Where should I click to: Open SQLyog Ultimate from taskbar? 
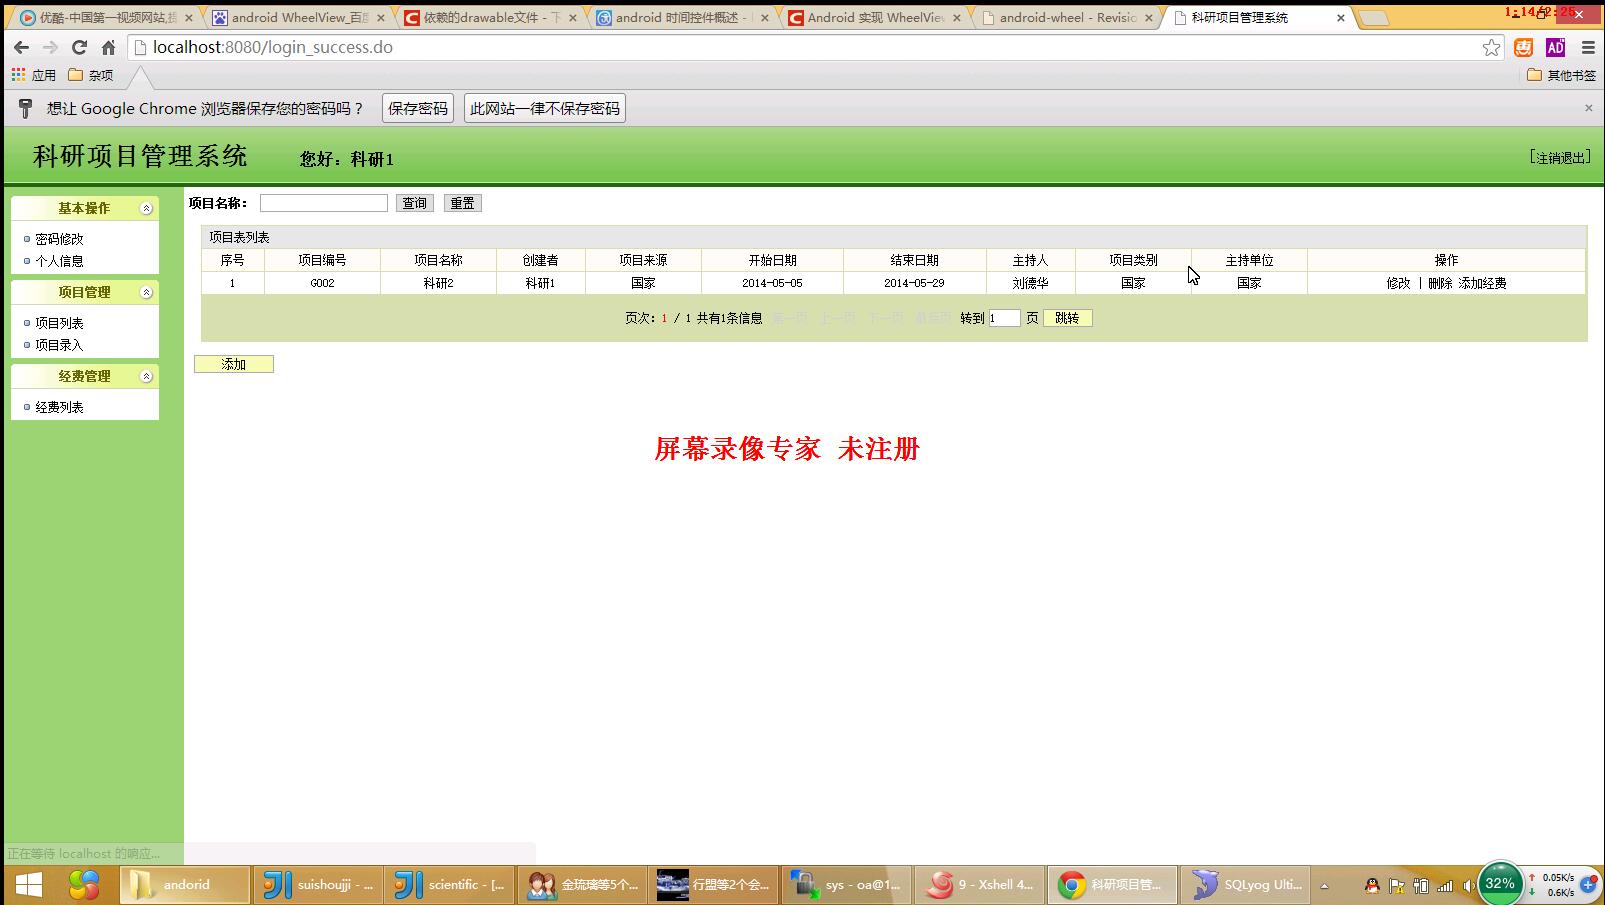[x=1244, y=885]
